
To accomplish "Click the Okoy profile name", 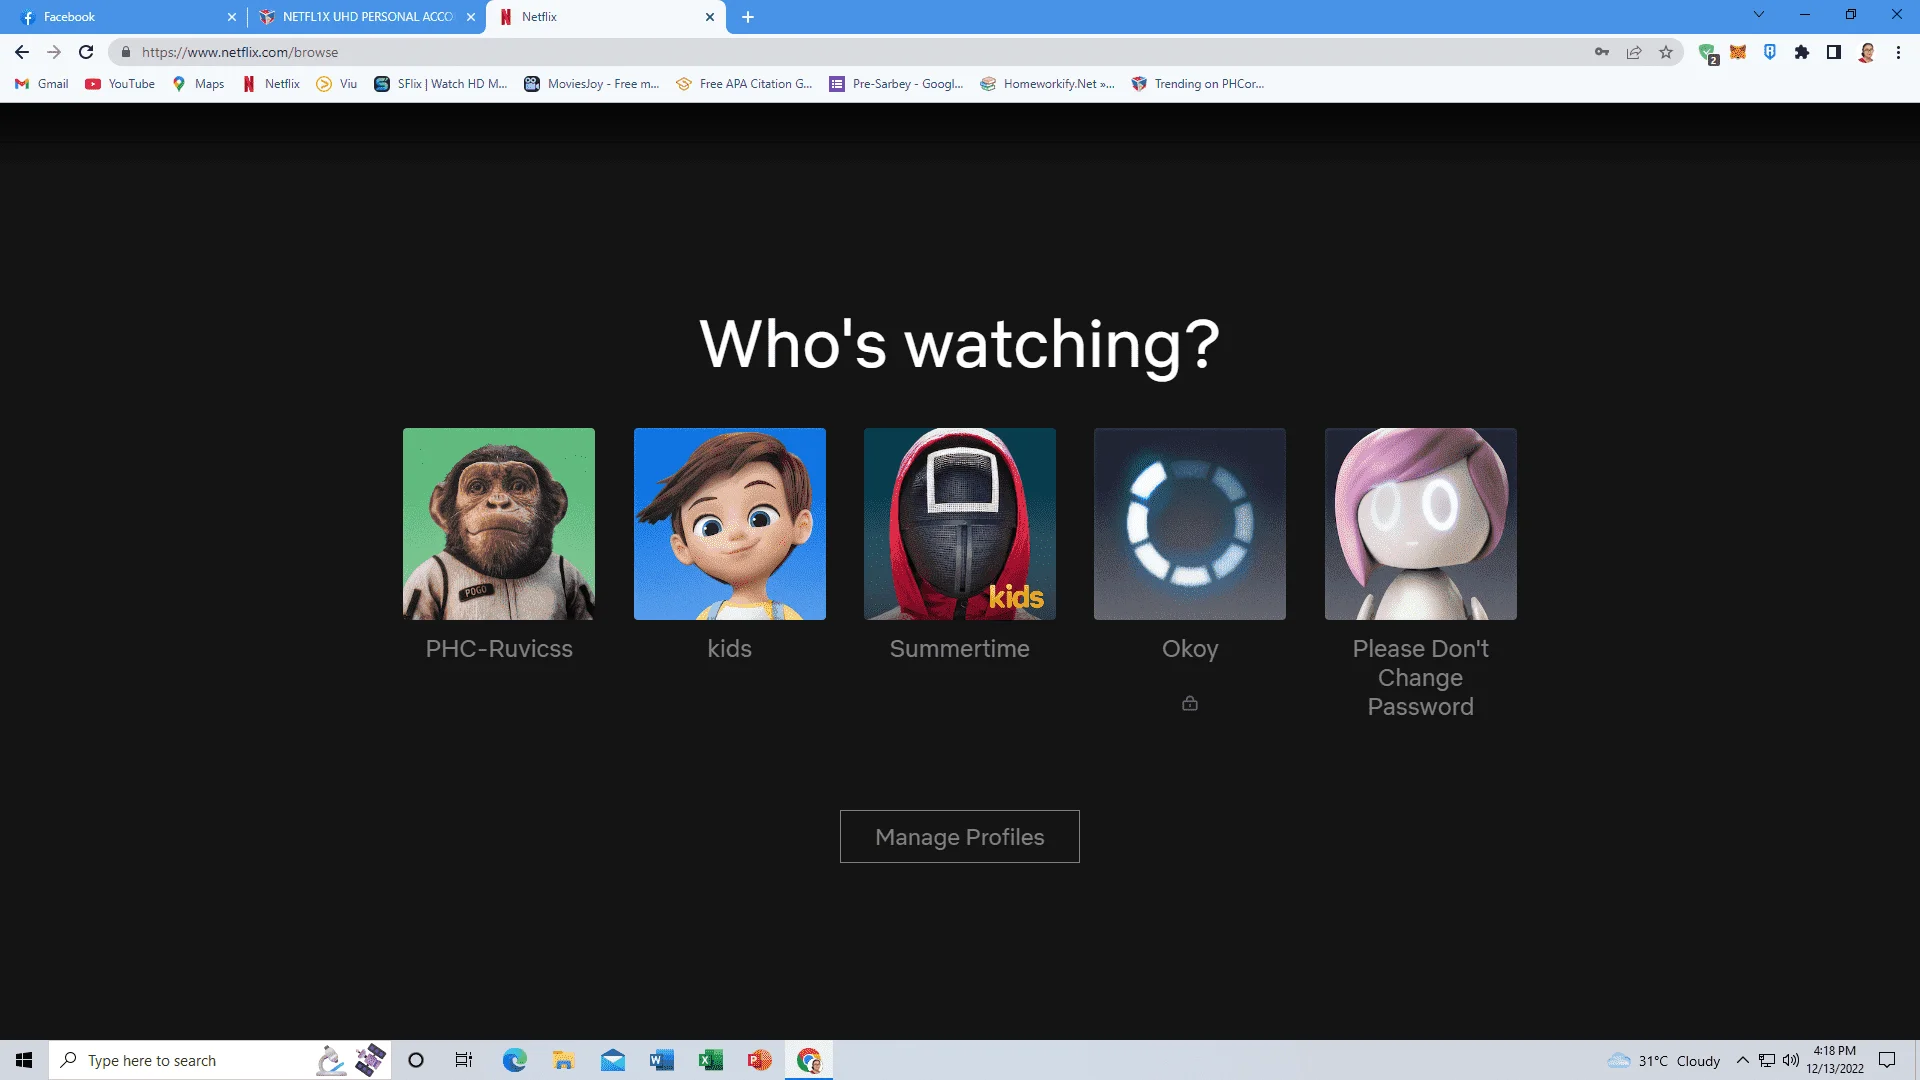I will tap(1190, 650).
